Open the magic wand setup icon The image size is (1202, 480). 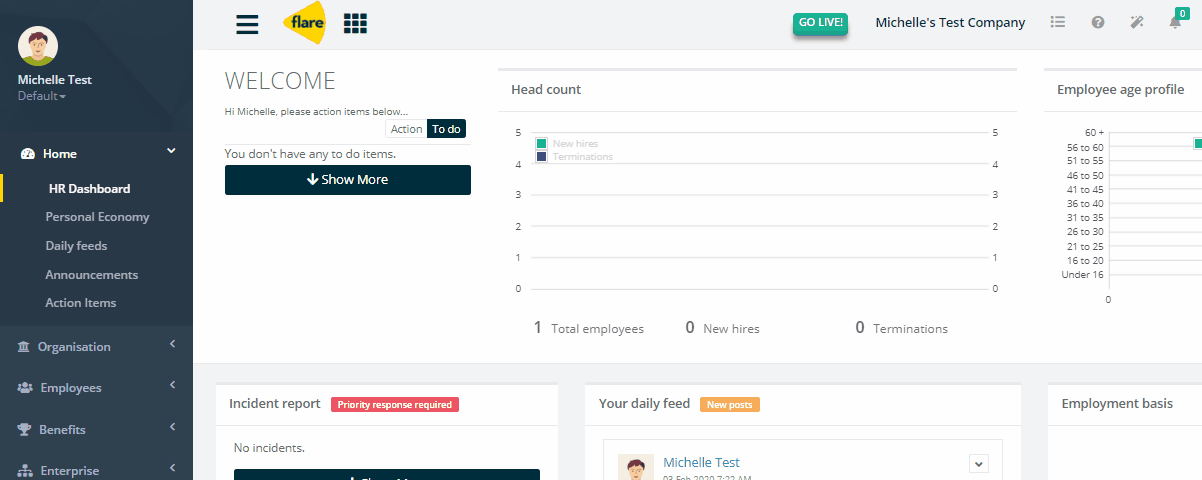1137,22
